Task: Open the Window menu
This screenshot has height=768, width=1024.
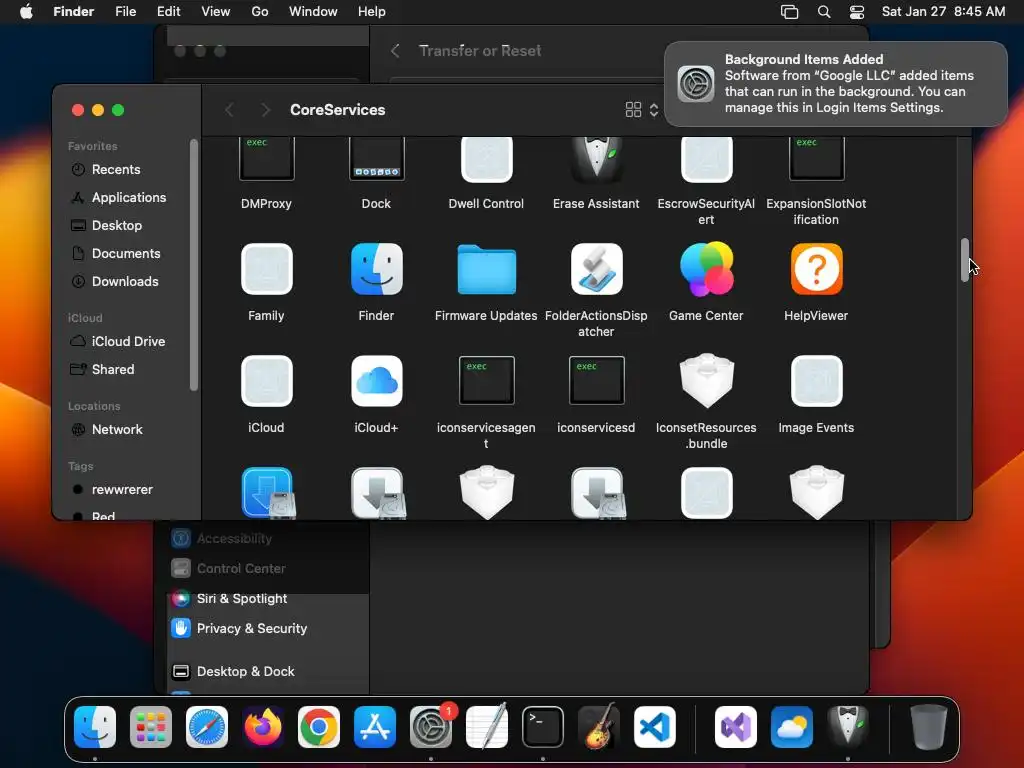Action: click(313, 12)
